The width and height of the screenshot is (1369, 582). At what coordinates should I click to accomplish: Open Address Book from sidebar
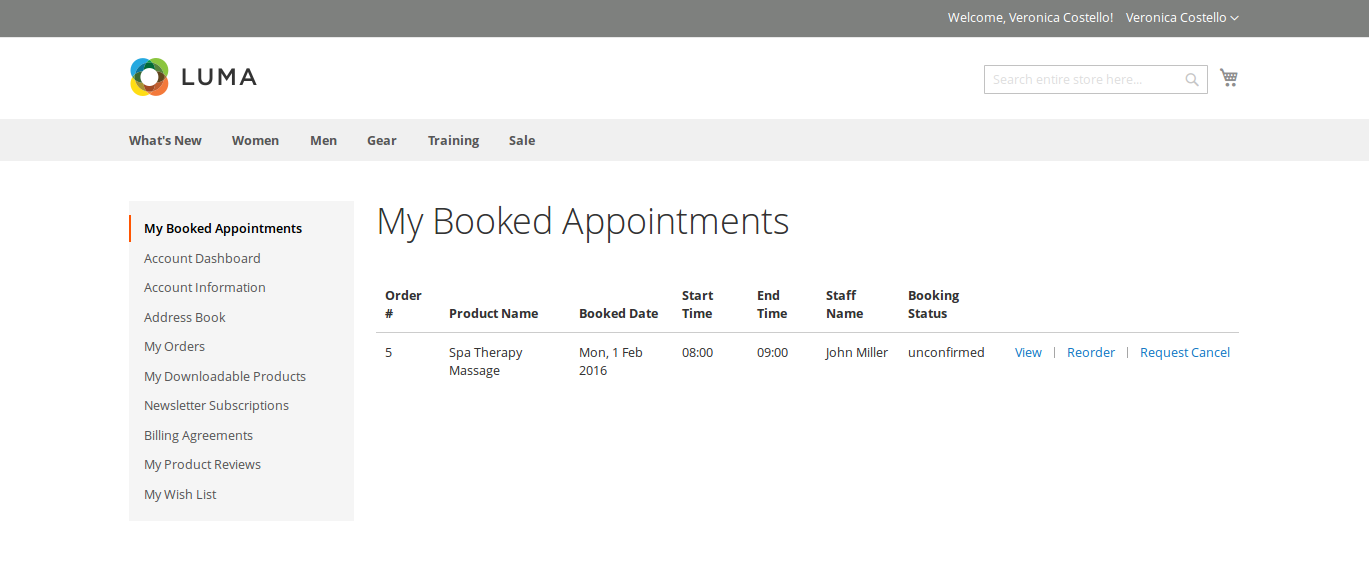pos(185,318)
